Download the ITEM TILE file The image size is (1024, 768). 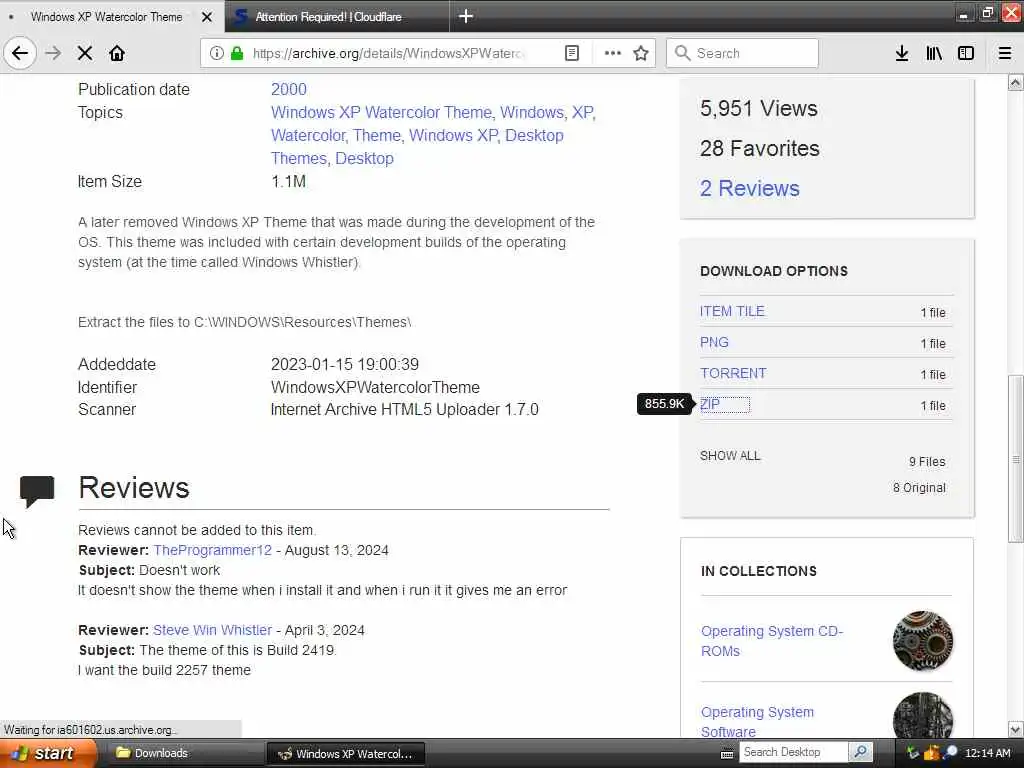tap(732, 312)
